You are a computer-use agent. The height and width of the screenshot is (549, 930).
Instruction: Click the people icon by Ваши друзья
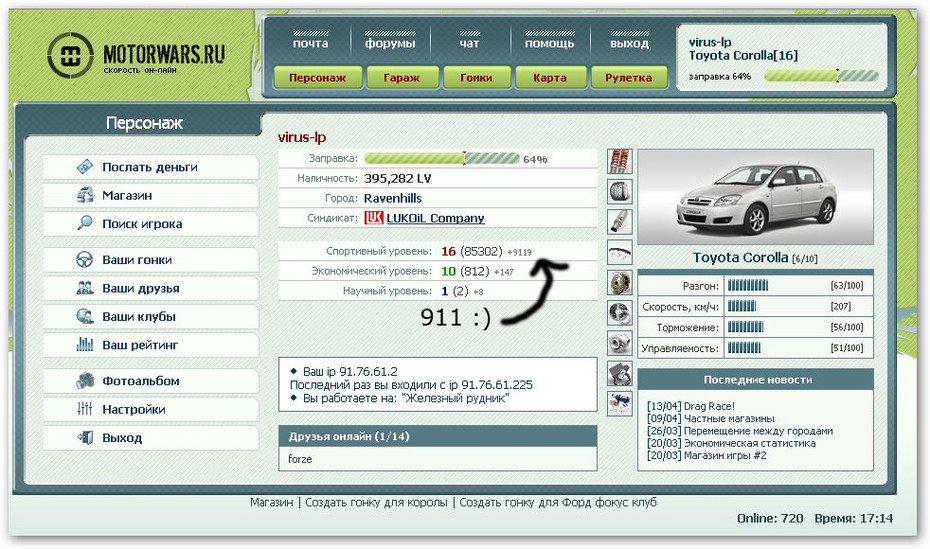pos(85,288)
